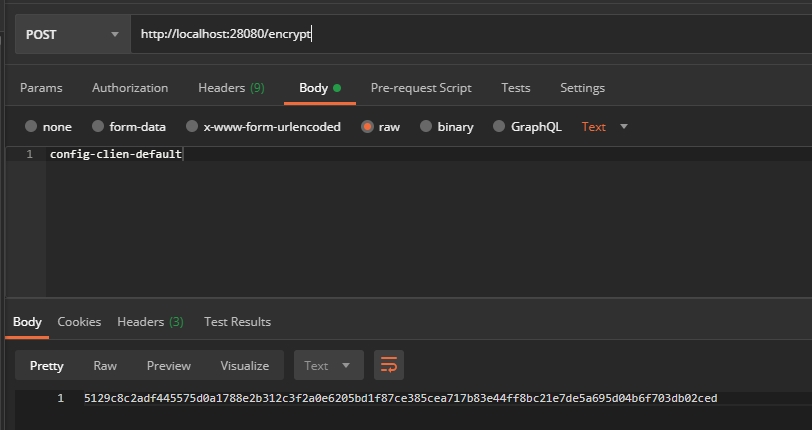Switch response view to Visualize
Image resolution: width=812 pixels, height=430 pixels.
tap(244, 366)
